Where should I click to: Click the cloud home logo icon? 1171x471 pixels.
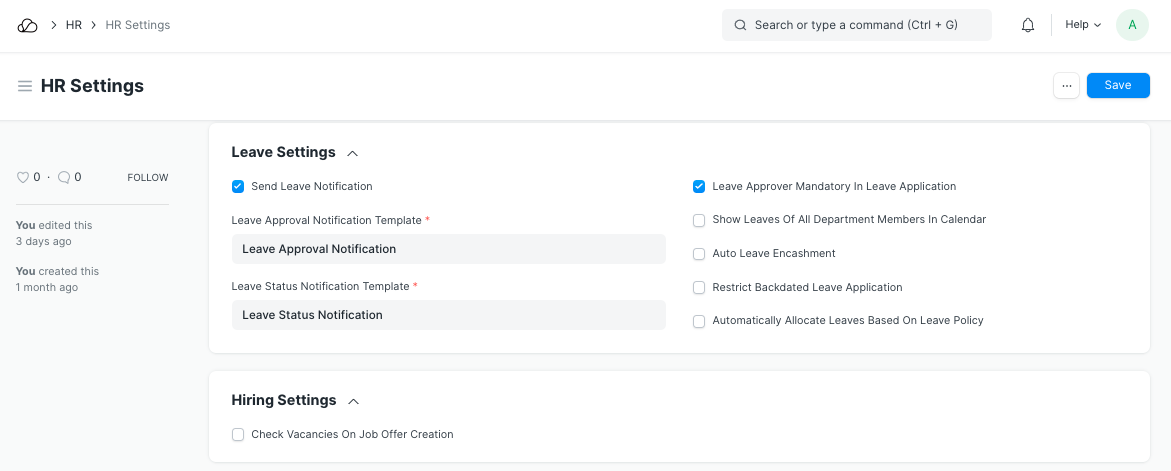[28, 25]
